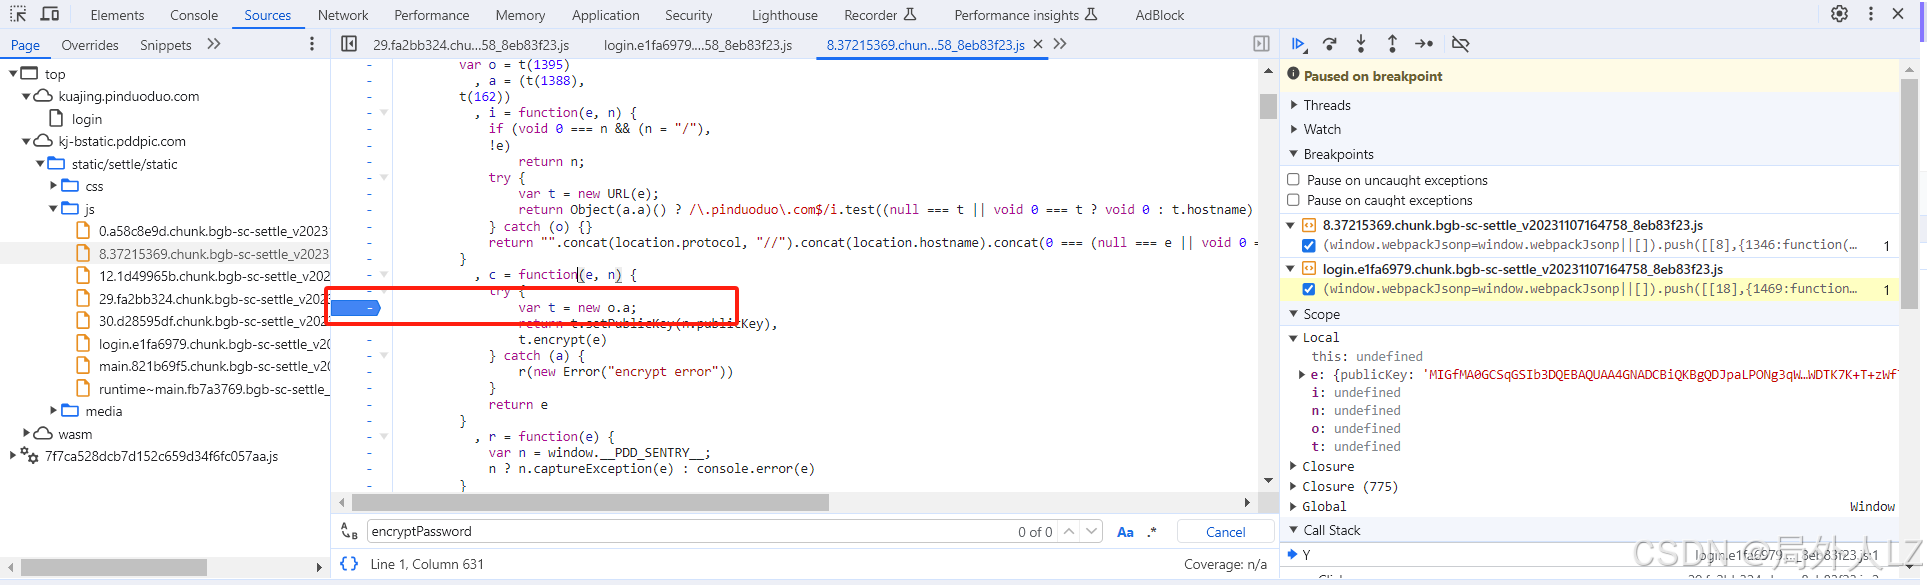Deactivate all breakpoints icon
The width and height of the screenshot is (1927, 585).
[x=1460, y=44]
